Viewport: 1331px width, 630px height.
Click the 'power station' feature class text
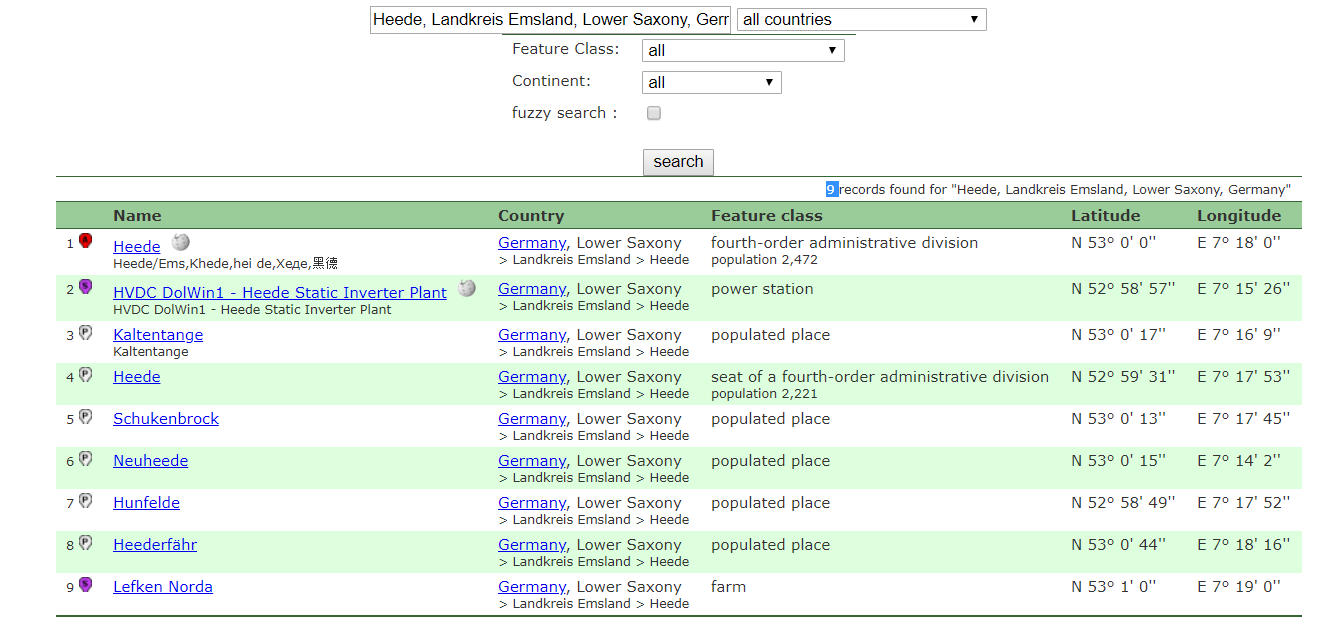coord(762,289)
